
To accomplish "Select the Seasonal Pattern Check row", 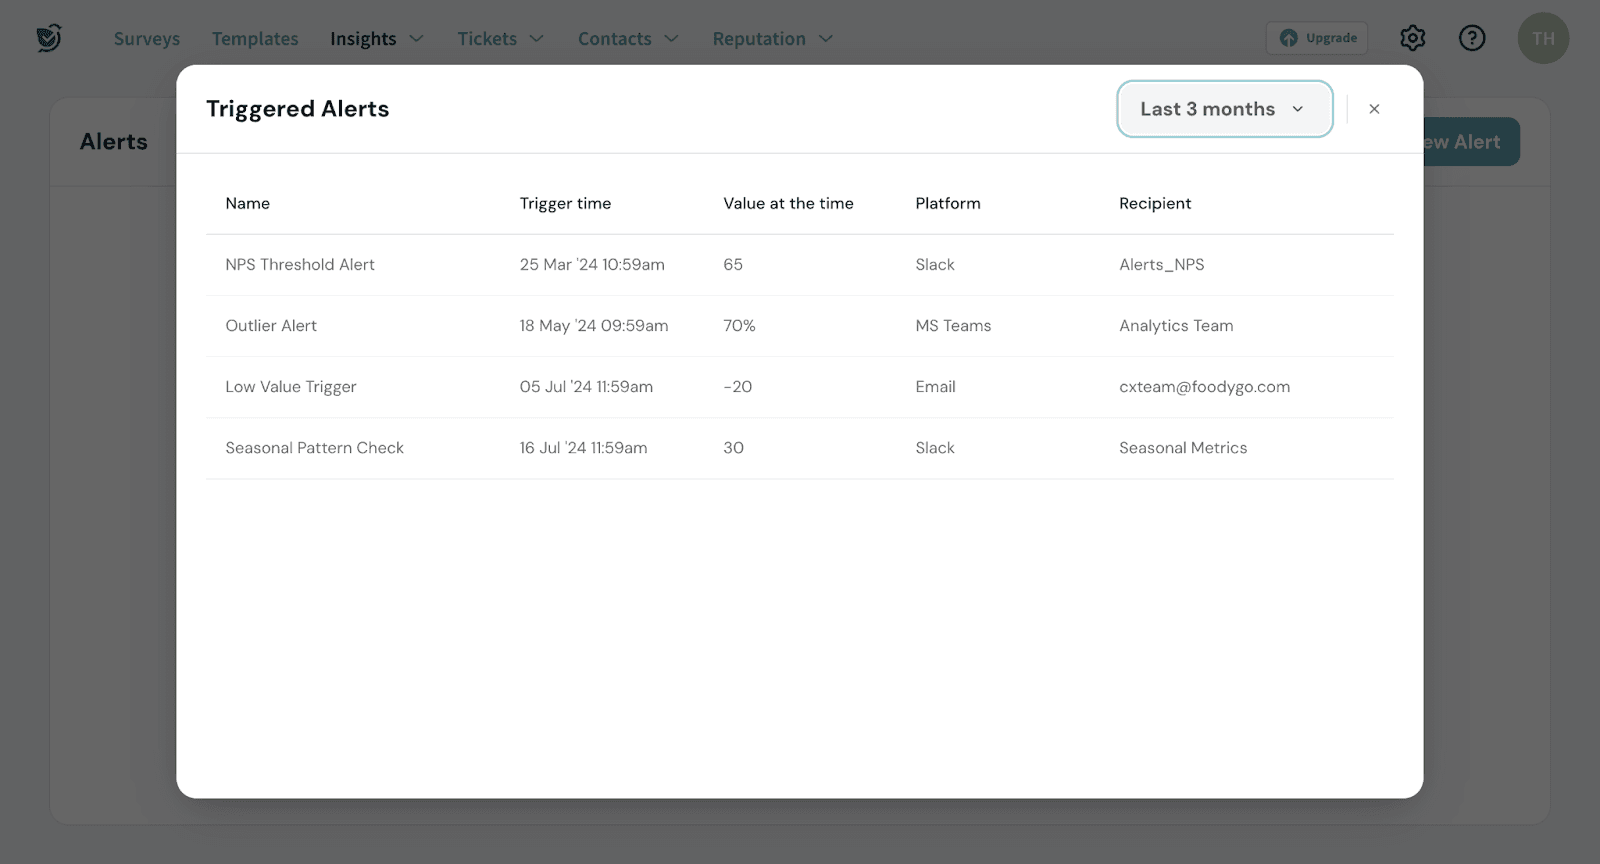I will [x=314, y=448].
